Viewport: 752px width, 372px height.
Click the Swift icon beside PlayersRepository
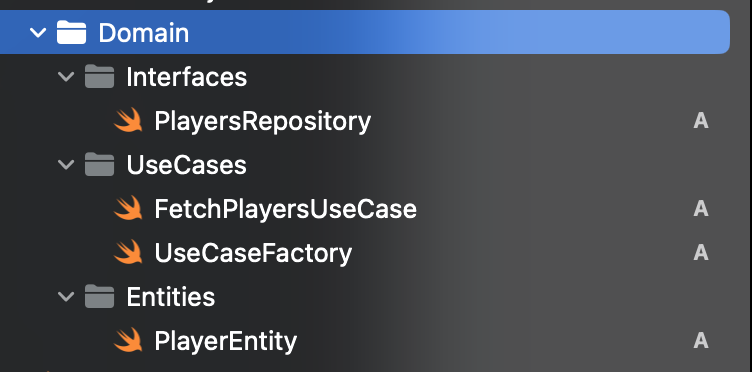tap(128, 120)
